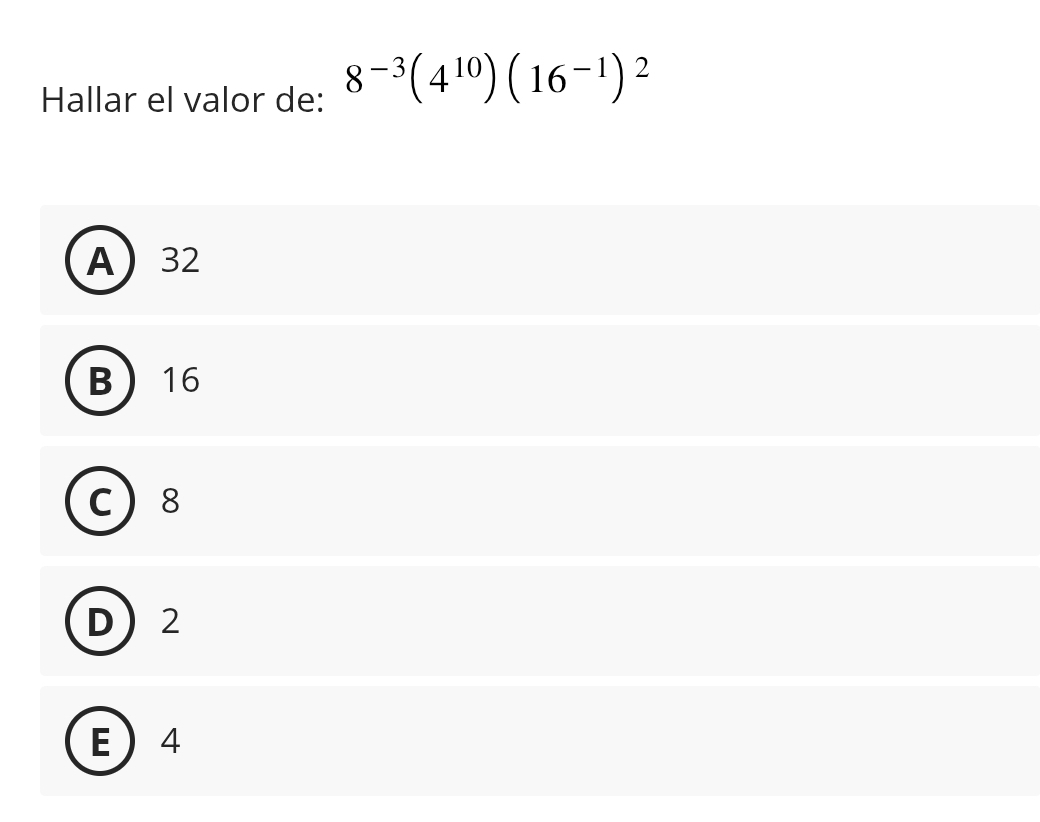Click empty area of option A row
The width and height of the screenshot is (1040, 822).
click(600, 260)
